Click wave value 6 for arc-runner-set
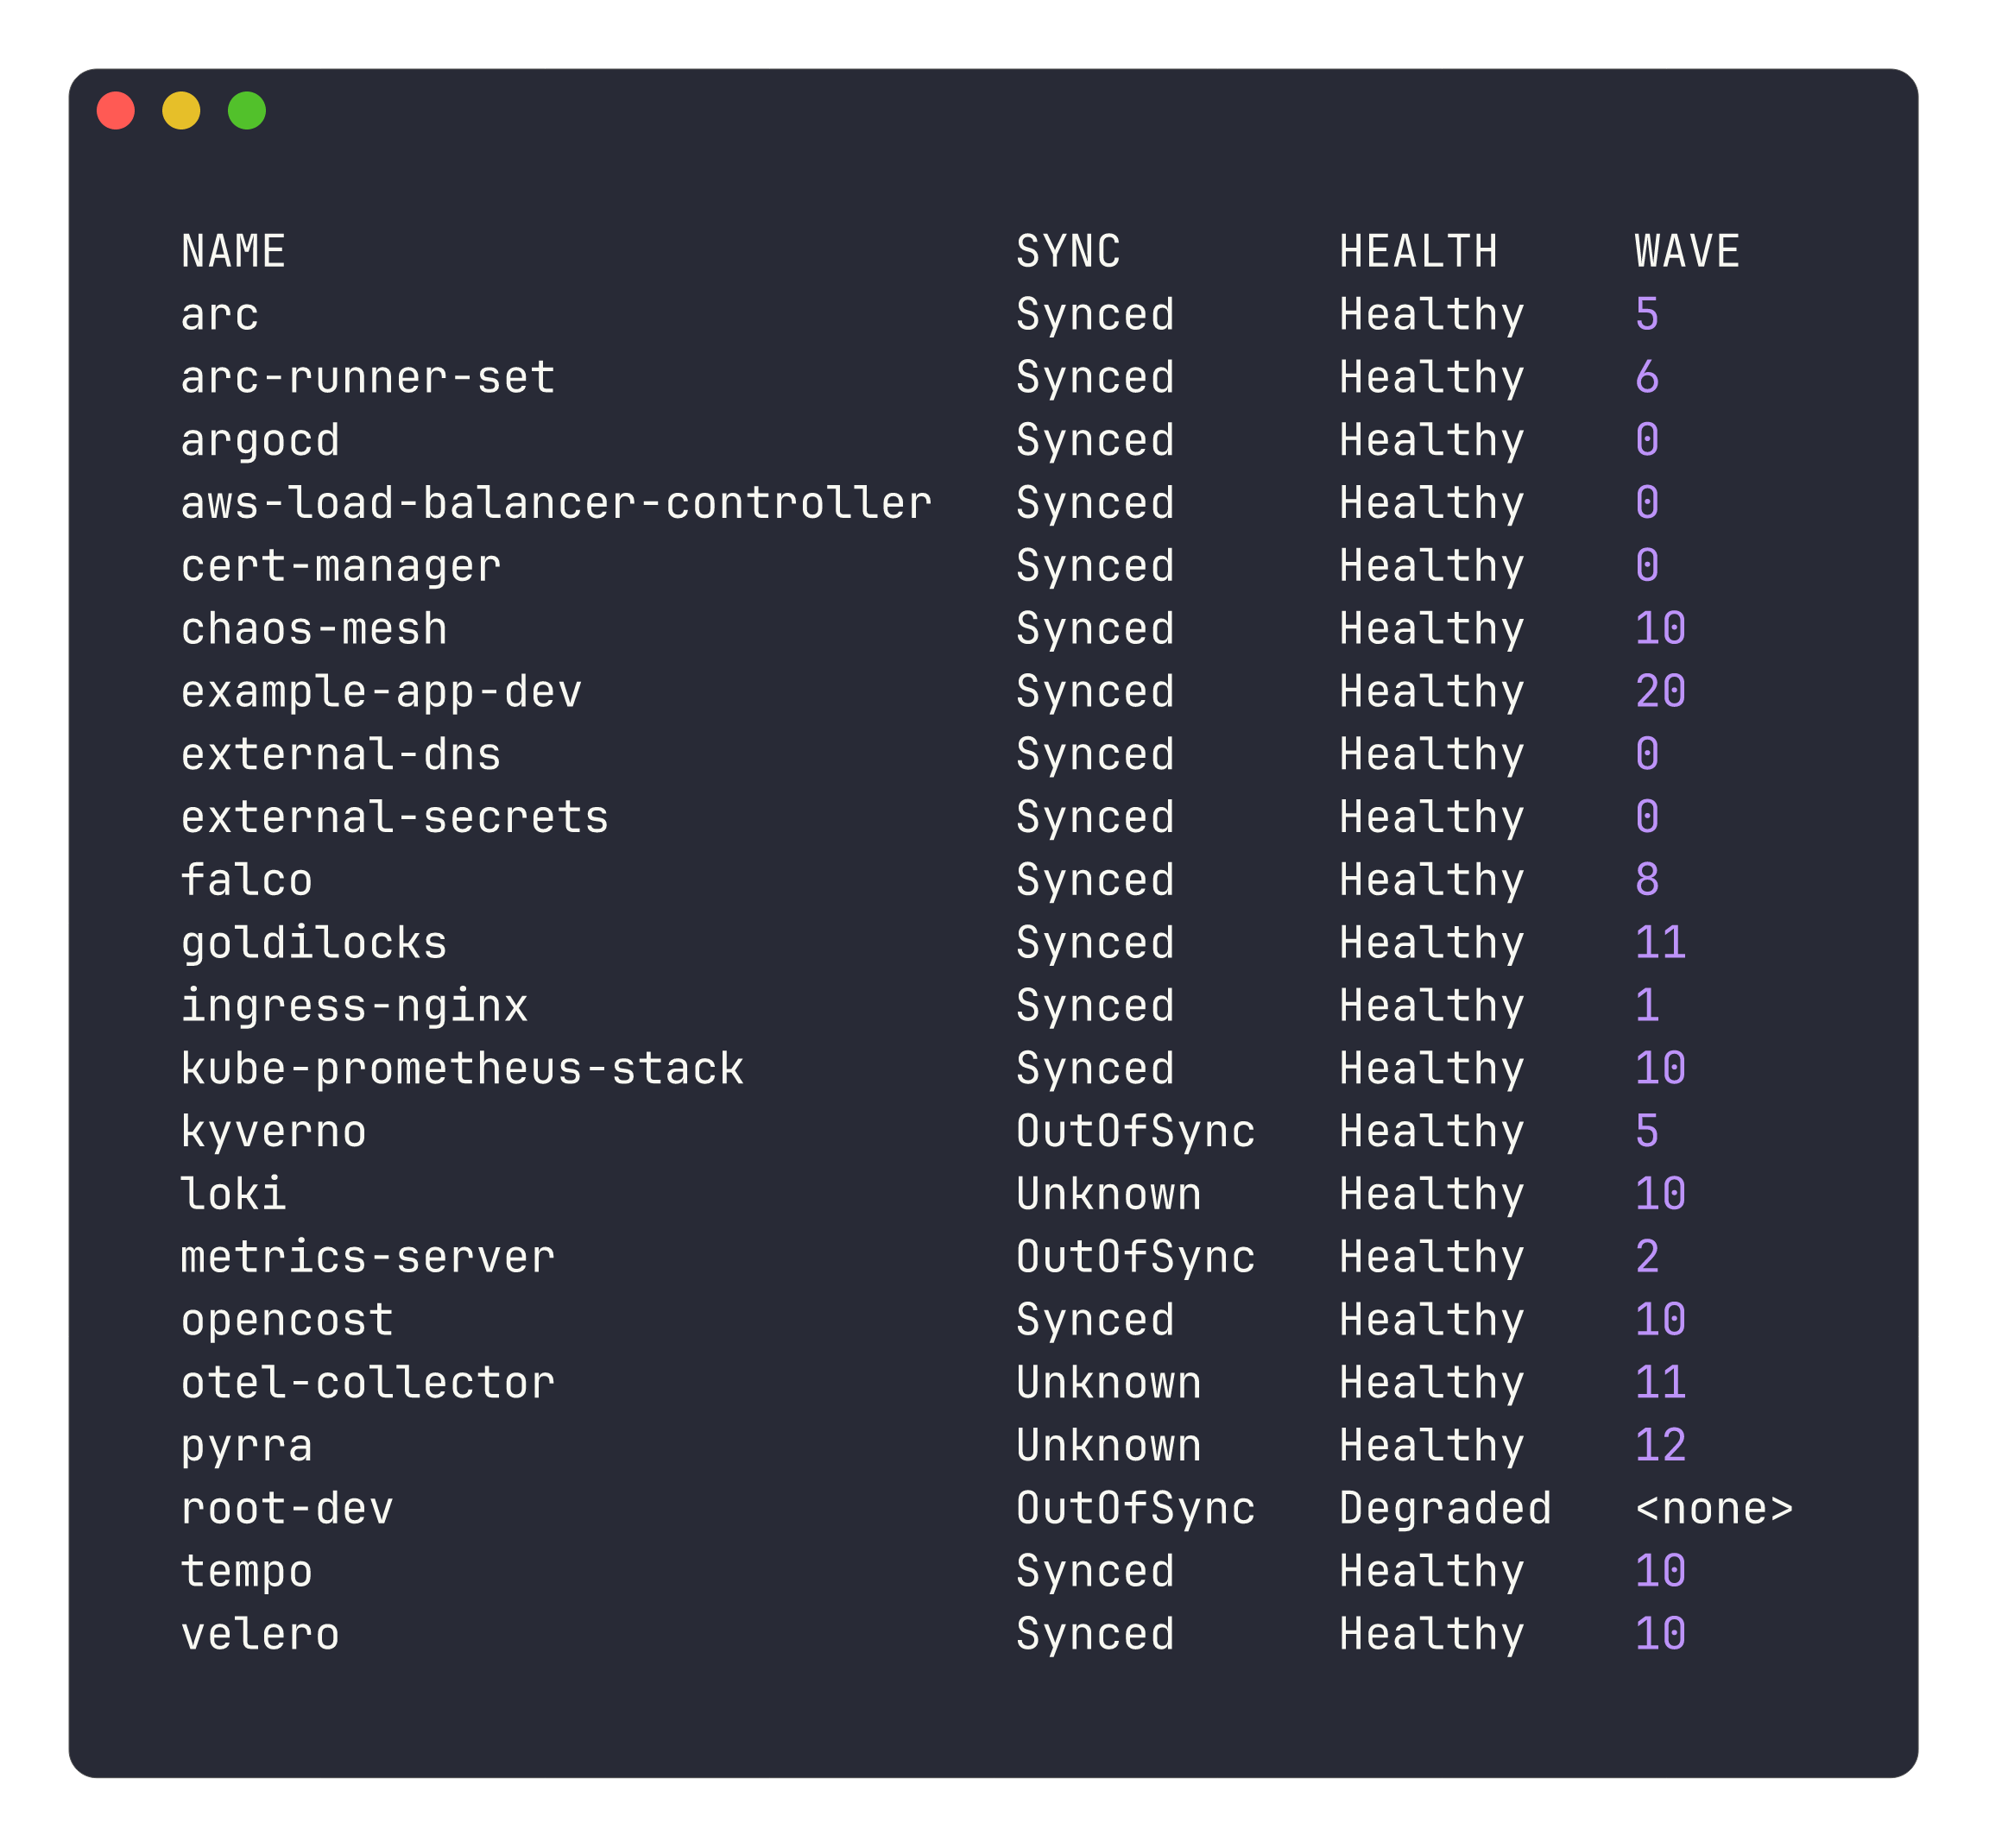Viewport: 1989px width, 1848px height. pos(1647,377)
